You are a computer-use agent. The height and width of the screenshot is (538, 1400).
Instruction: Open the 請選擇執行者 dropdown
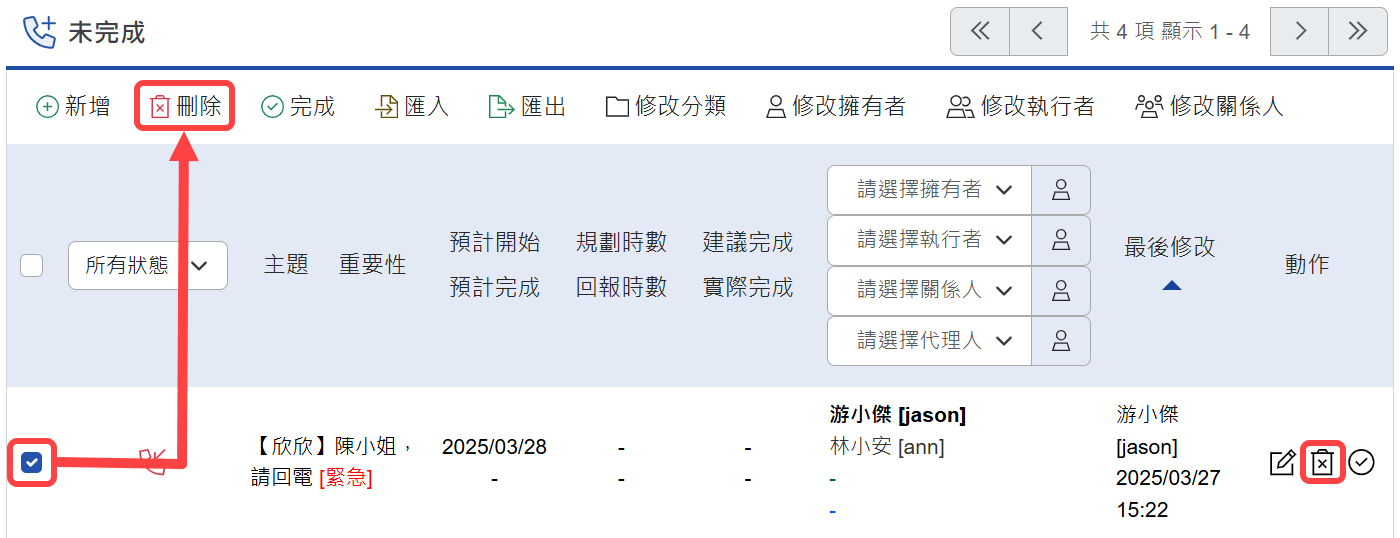[929, 240]
